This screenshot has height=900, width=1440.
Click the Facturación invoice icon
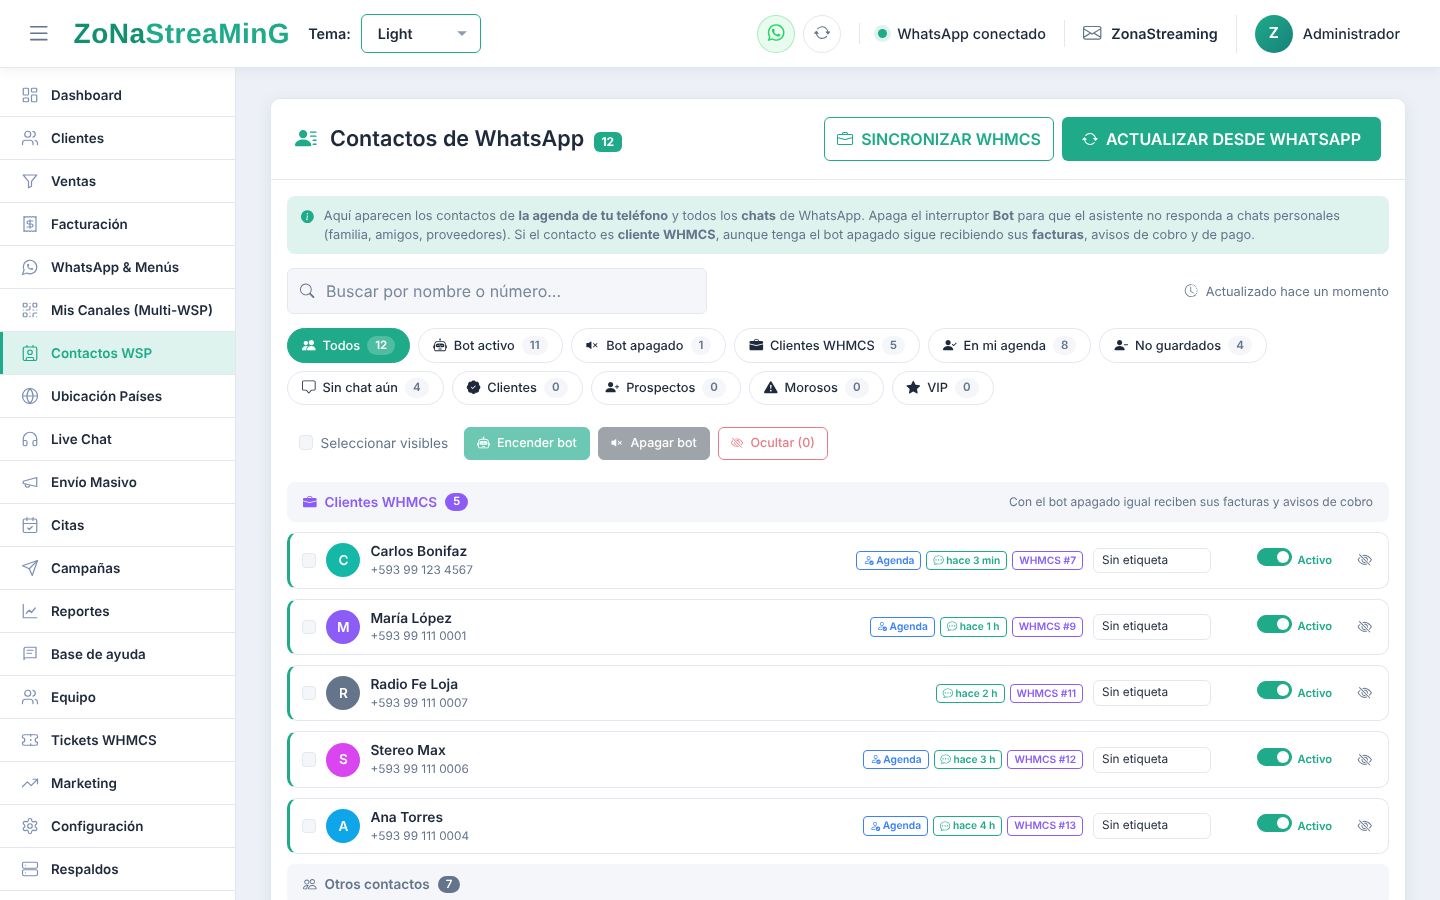[30, 224]
